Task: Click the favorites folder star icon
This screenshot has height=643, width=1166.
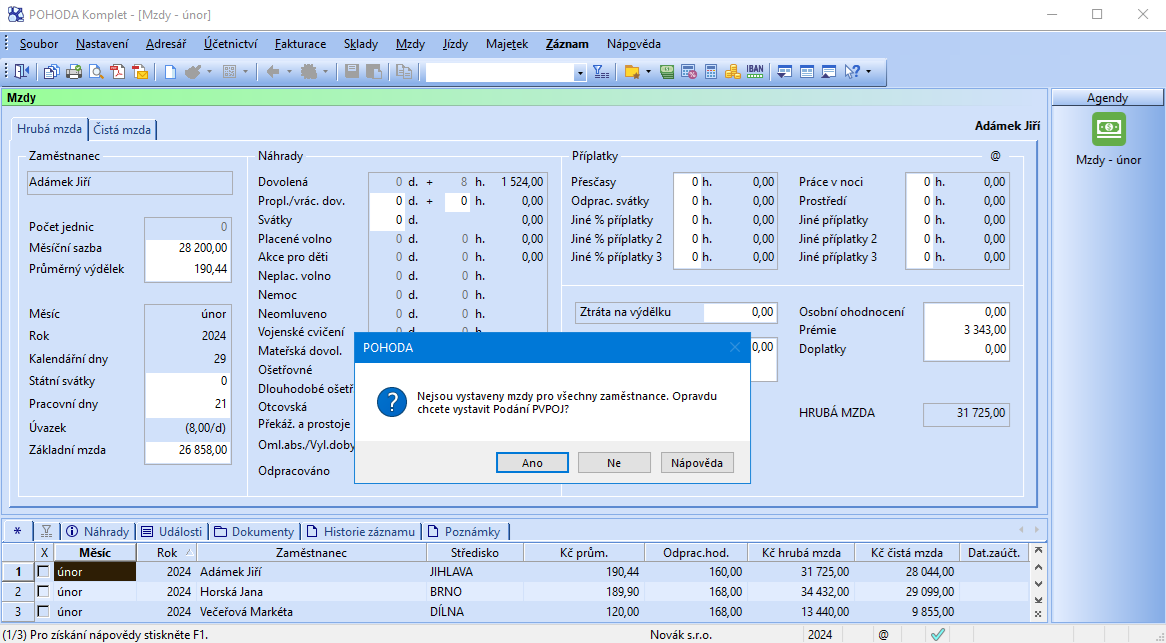Action: coord(632,71)
